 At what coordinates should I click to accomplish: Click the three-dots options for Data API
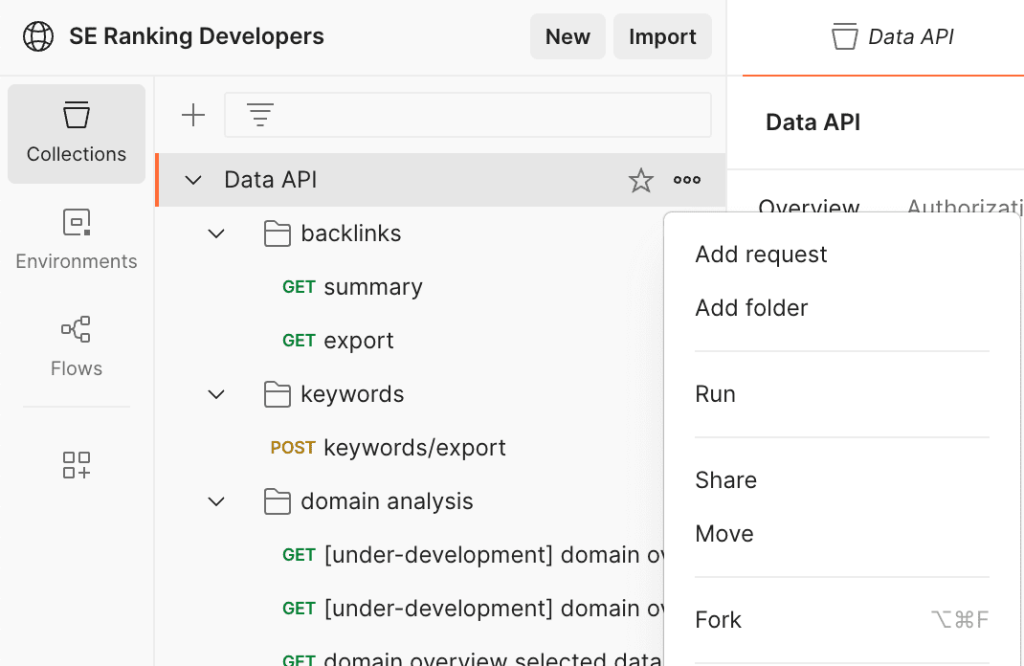[x=687, y=180]
